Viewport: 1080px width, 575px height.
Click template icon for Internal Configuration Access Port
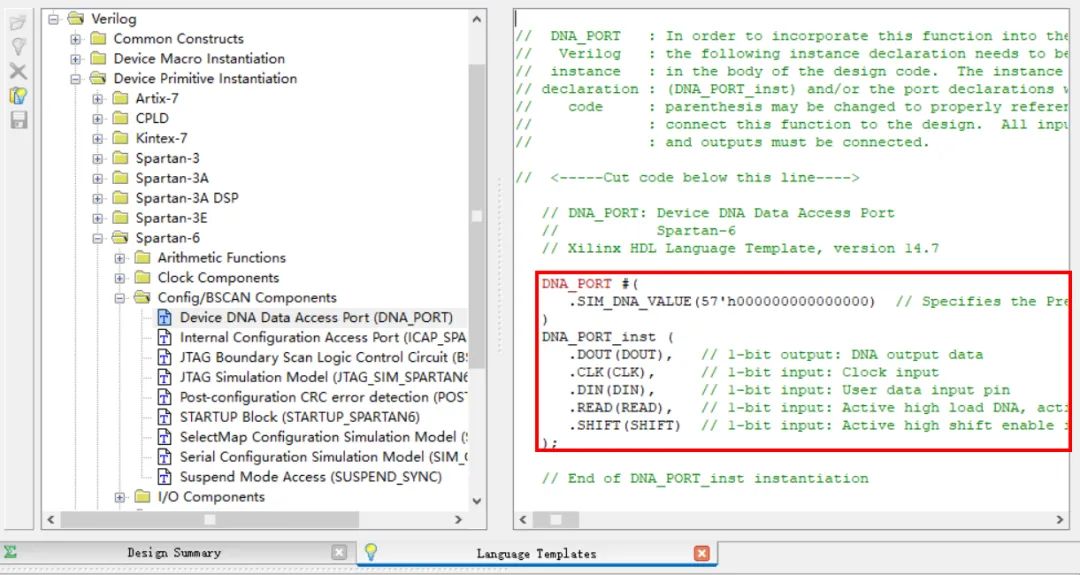click(164, 337)
